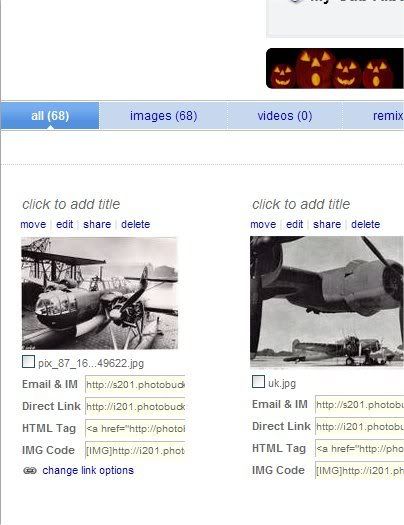The width and height of the screenshot is (404, 525).
Task: Switch to the all (68) tab
Action: pos(50,116)
